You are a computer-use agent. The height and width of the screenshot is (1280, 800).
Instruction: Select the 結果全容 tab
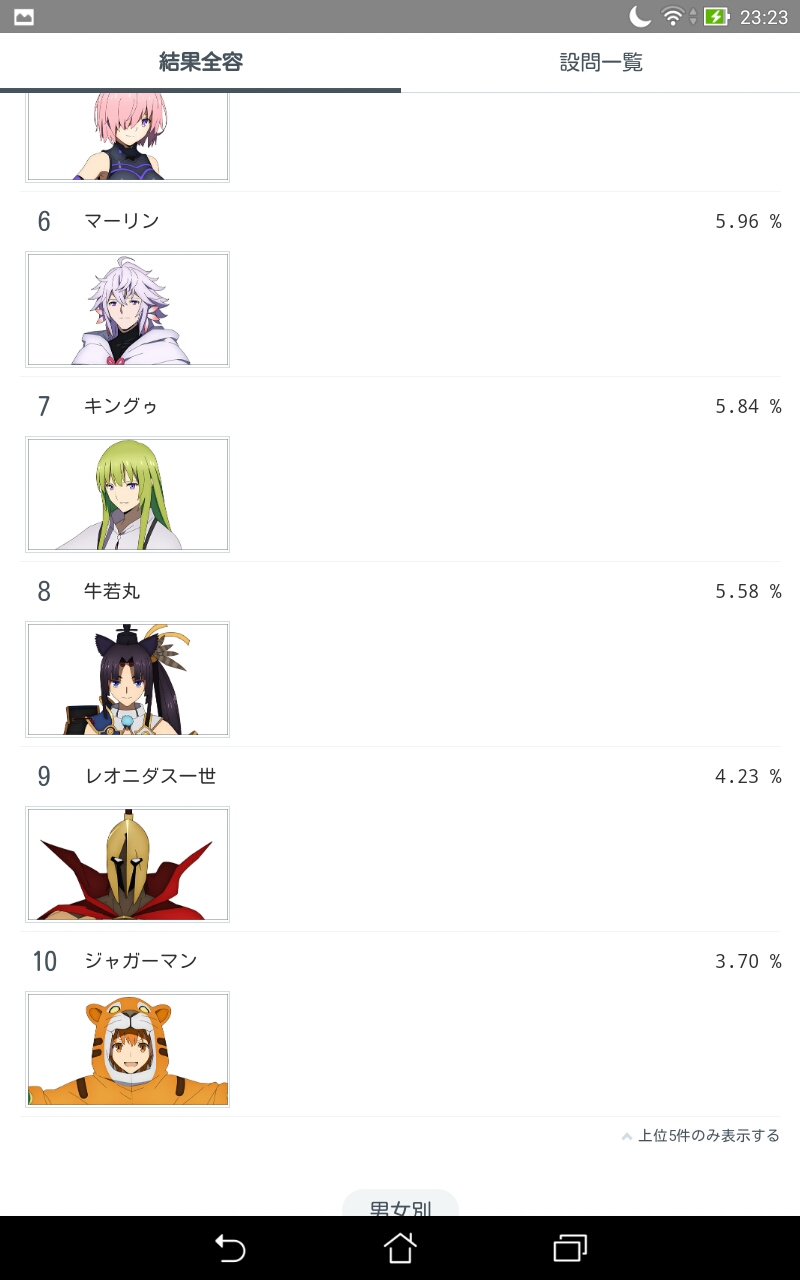(x=200, y=63)
